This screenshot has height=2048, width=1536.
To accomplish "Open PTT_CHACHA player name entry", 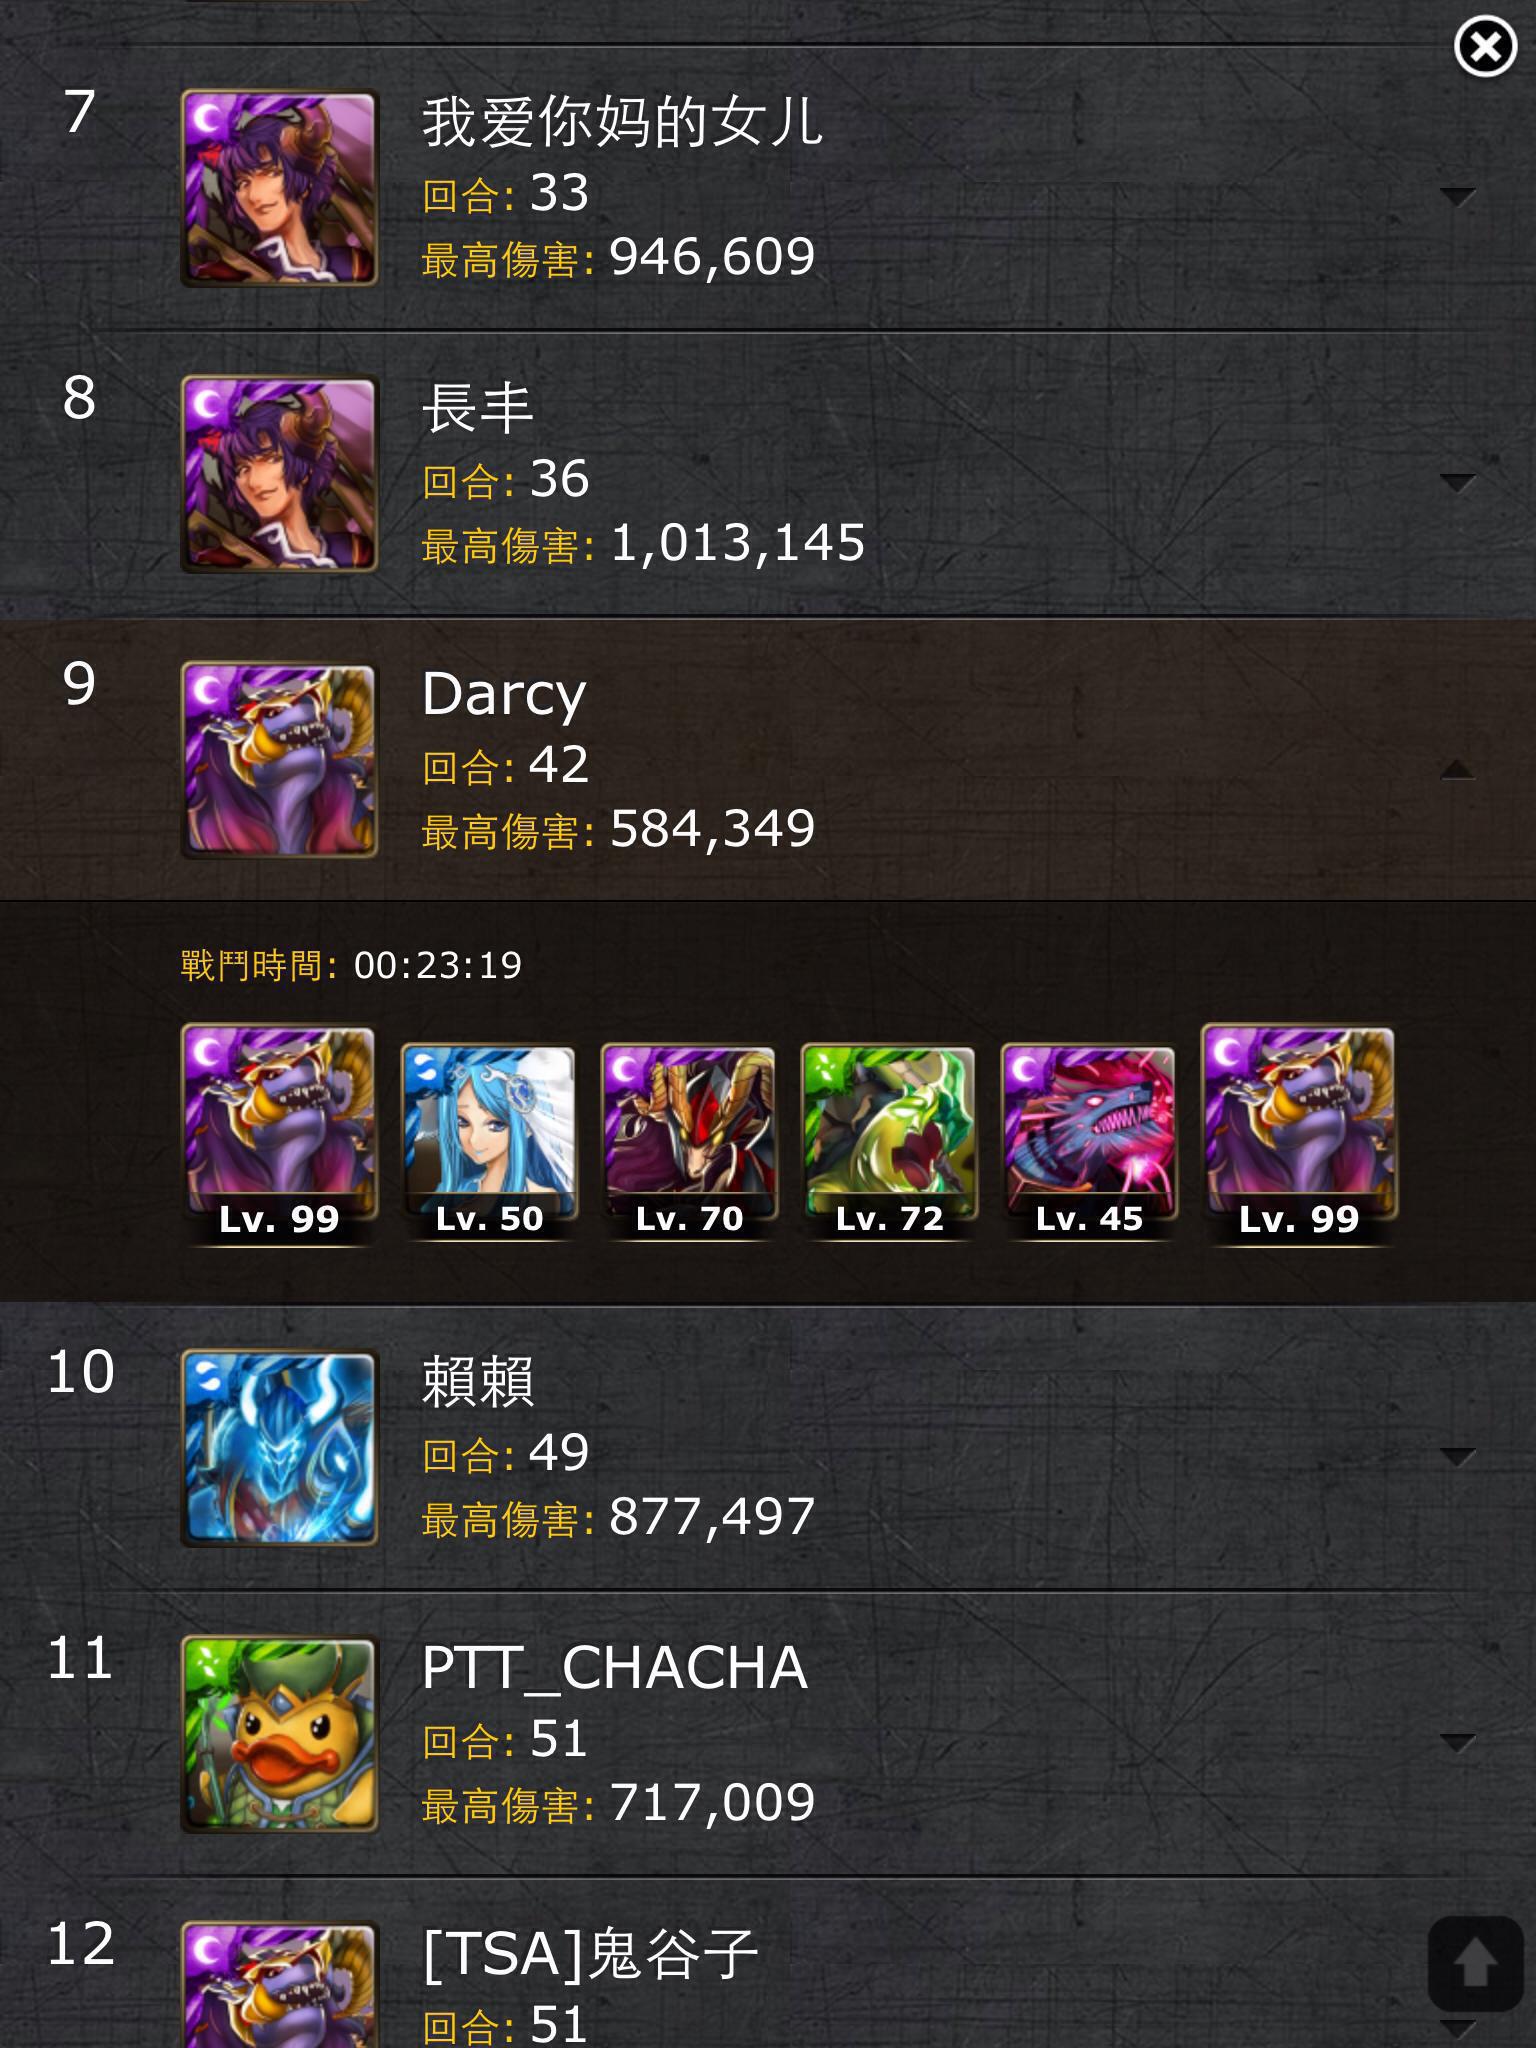I will [614, 1668].
